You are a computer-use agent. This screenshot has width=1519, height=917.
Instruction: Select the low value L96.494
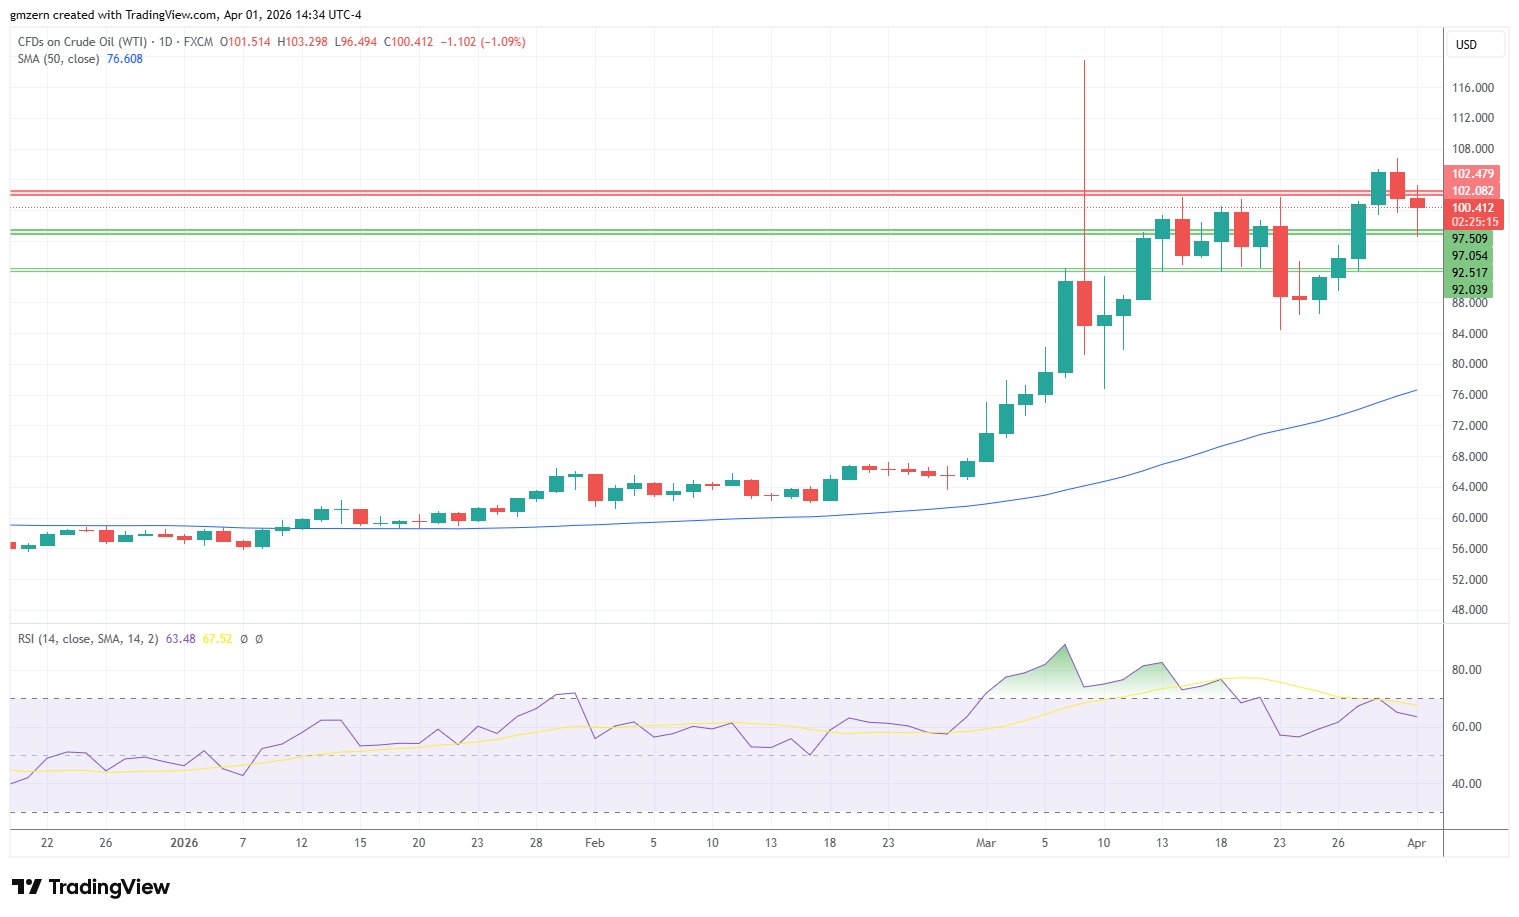coord(356,42)
